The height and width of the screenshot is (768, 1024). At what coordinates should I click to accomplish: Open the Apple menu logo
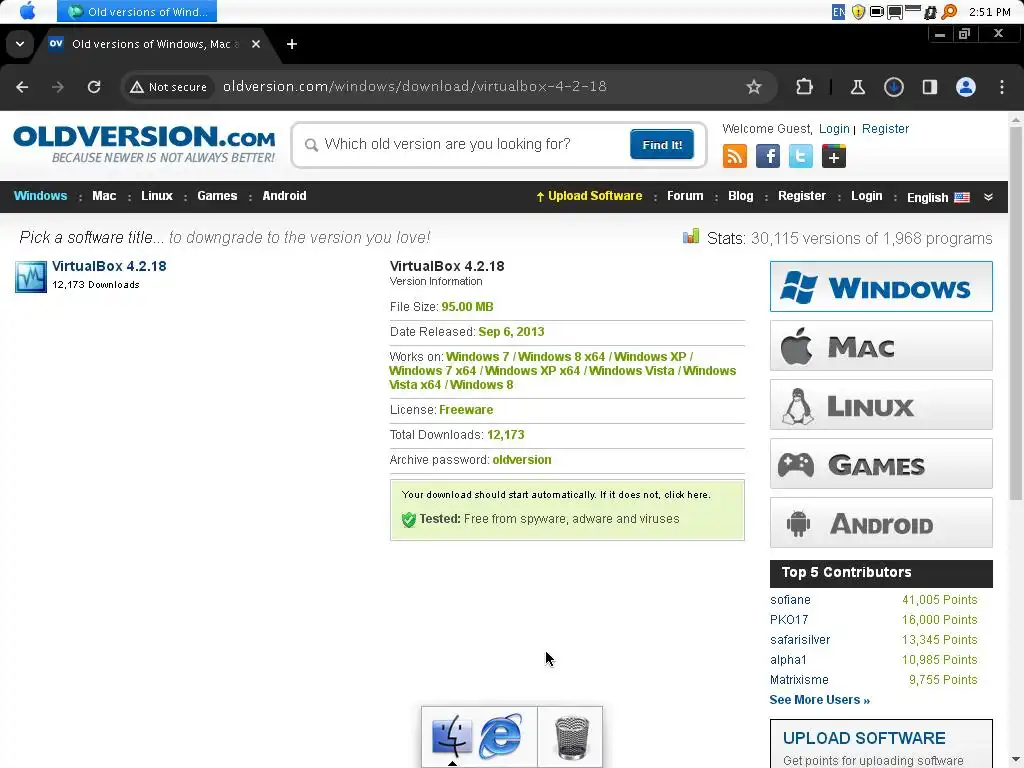click(27, 11)
